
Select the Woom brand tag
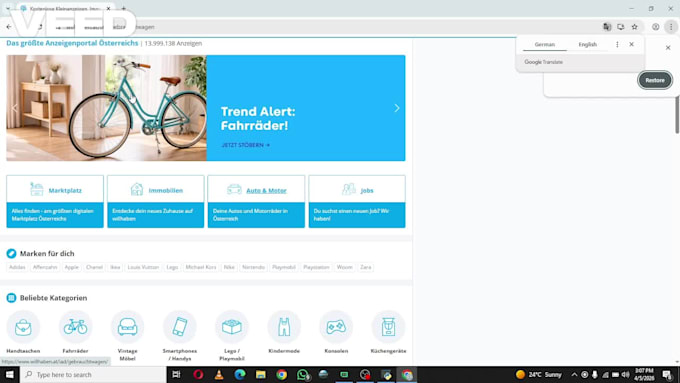click(x=345, y=267)
